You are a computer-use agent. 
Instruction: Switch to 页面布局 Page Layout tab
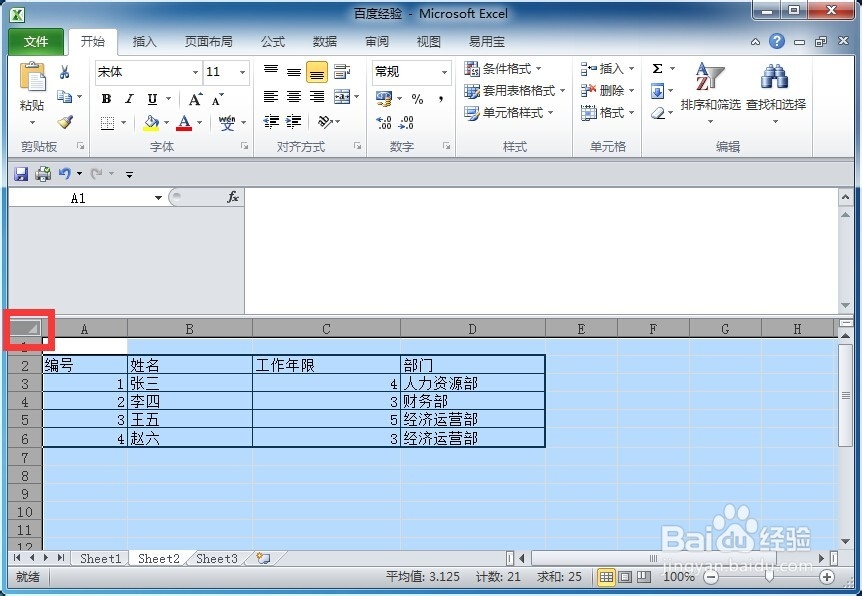(208, 41)
